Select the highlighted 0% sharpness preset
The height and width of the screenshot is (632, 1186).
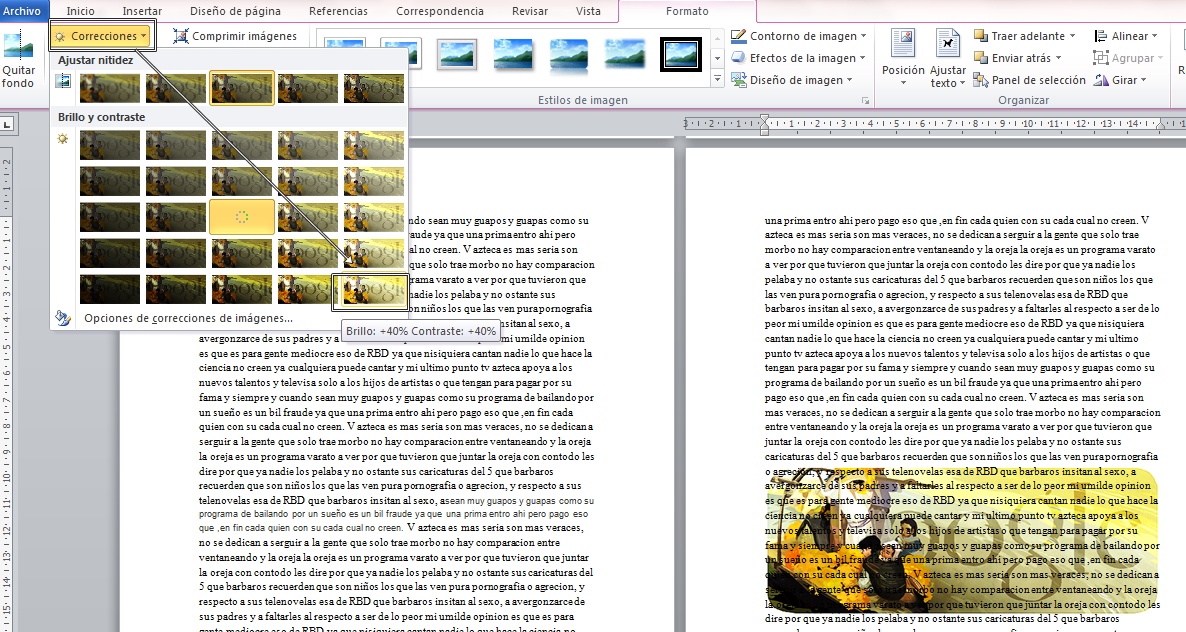coord(241,88)
